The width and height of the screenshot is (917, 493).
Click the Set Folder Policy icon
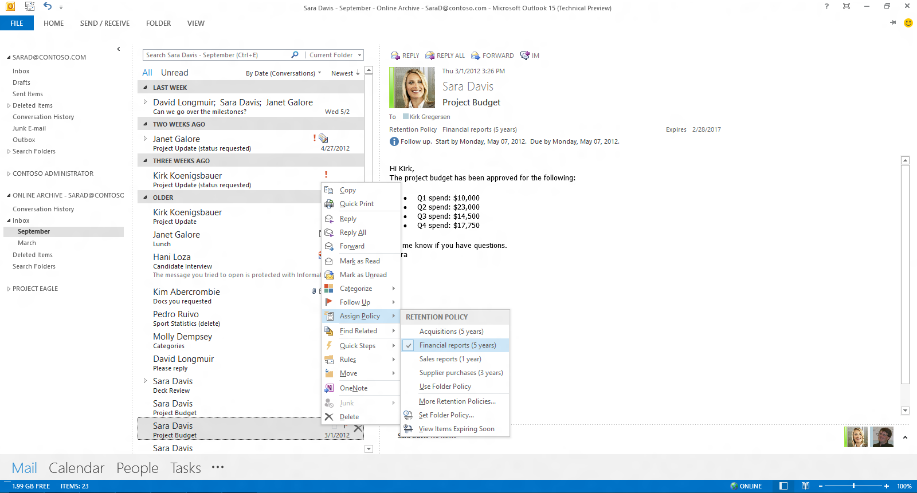(x=408, y=415)
